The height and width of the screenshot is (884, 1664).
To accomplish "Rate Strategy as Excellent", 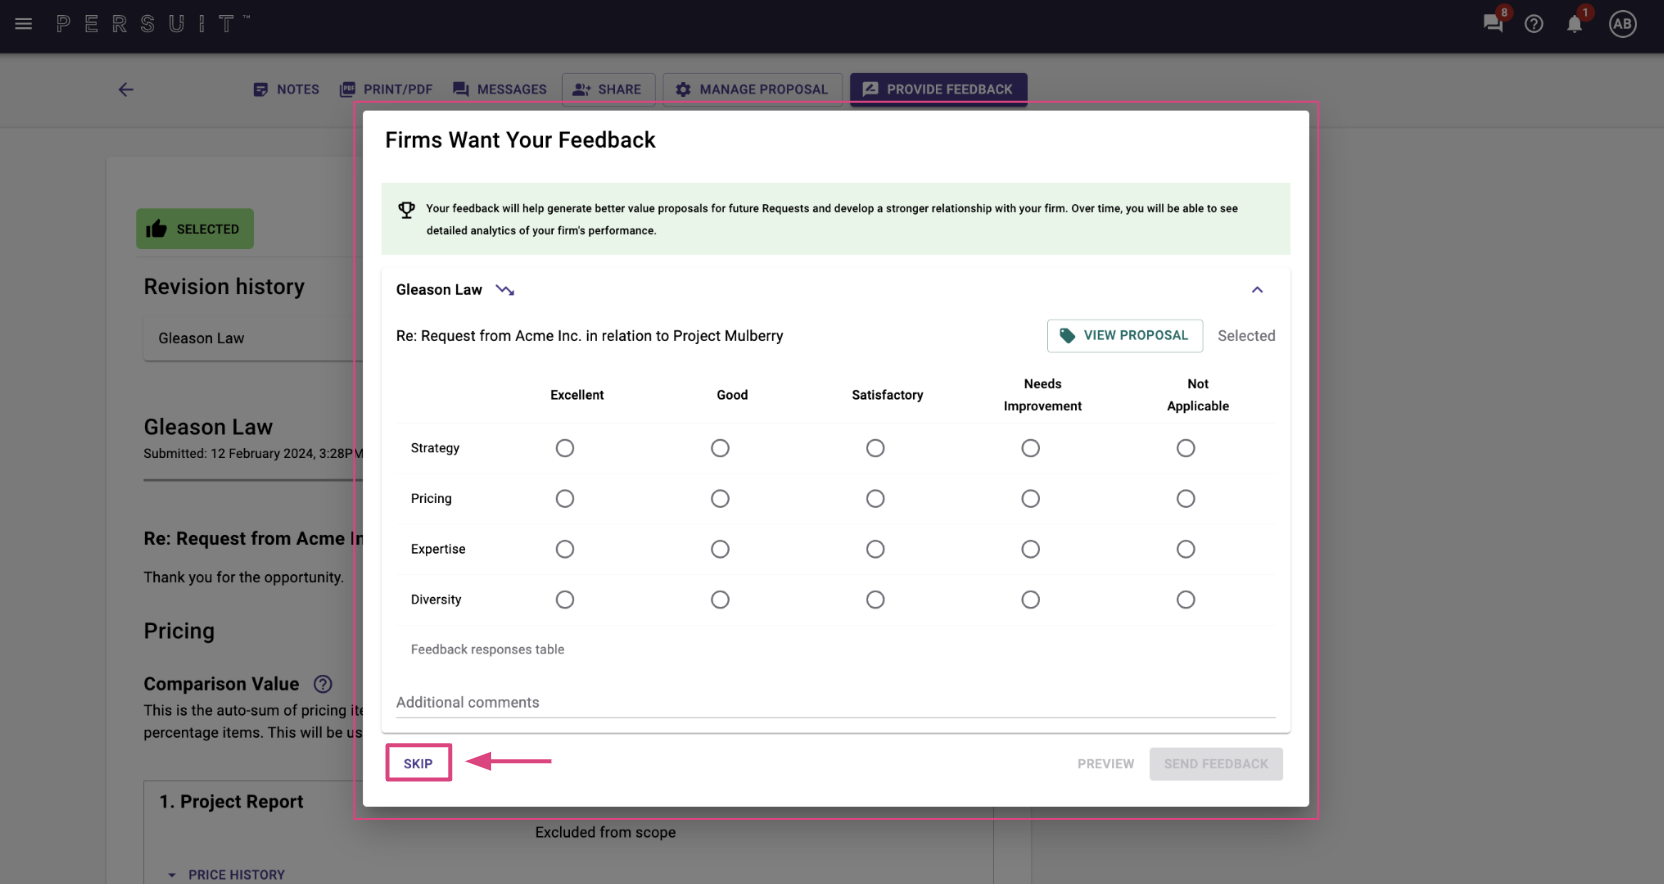I will (x=565, y=448).
